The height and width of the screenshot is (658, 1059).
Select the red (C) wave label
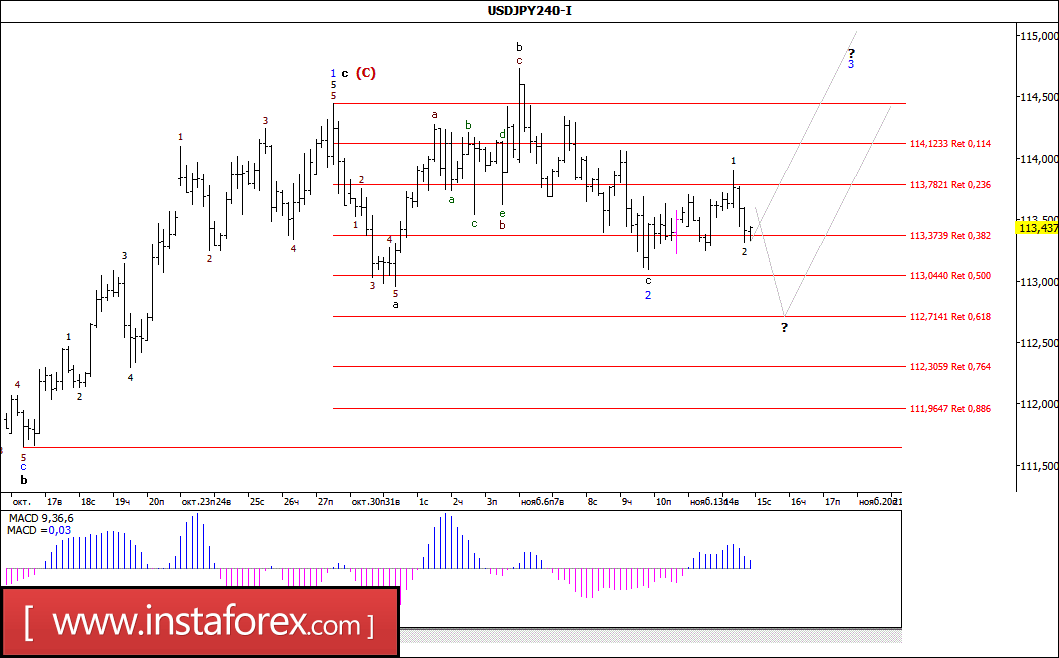pos(365,72)
